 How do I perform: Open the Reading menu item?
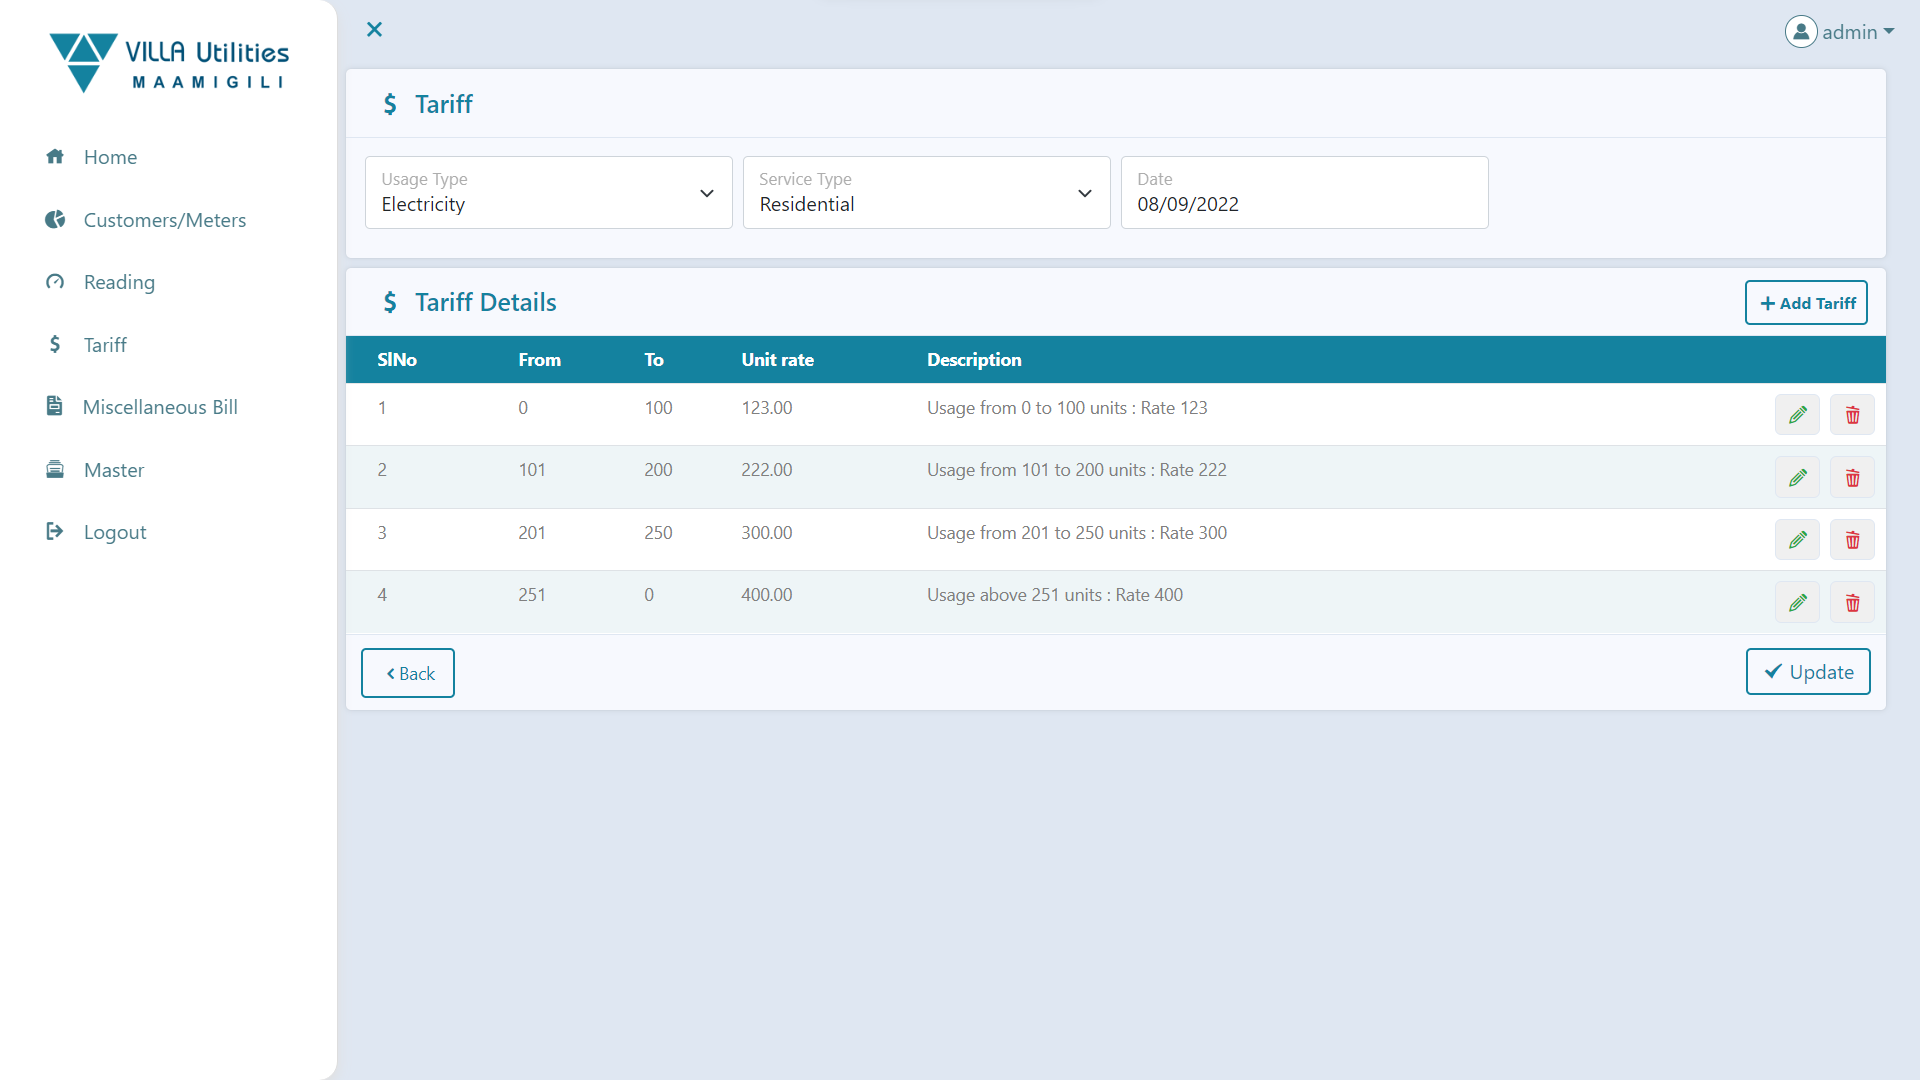(119, 282)
